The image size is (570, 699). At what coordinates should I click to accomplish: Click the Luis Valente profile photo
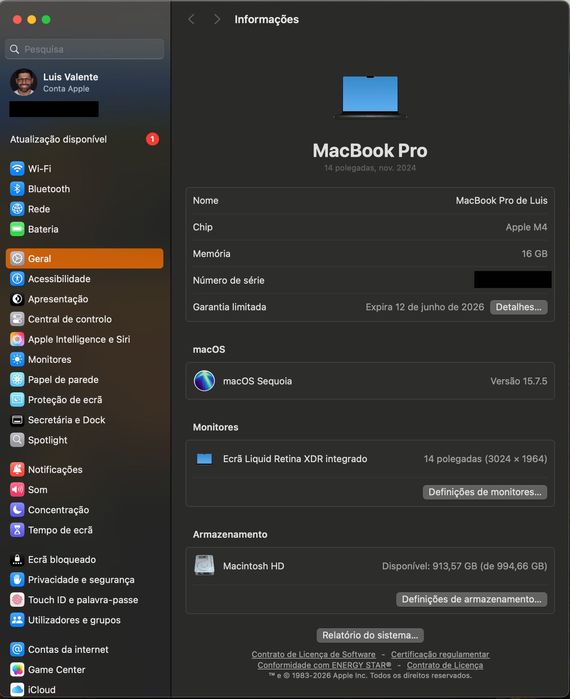pos(24,82)
